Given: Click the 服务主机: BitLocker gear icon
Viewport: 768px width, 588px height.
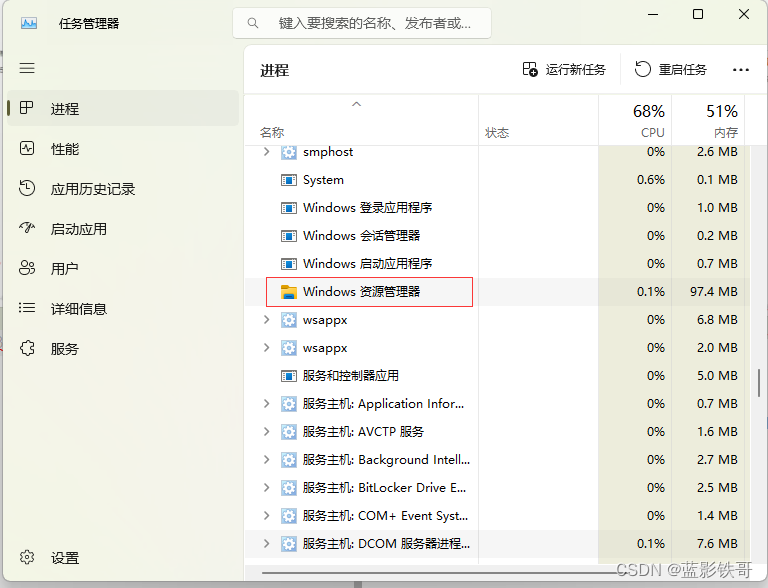Looking at the screenshot, I should coord(288,488).
